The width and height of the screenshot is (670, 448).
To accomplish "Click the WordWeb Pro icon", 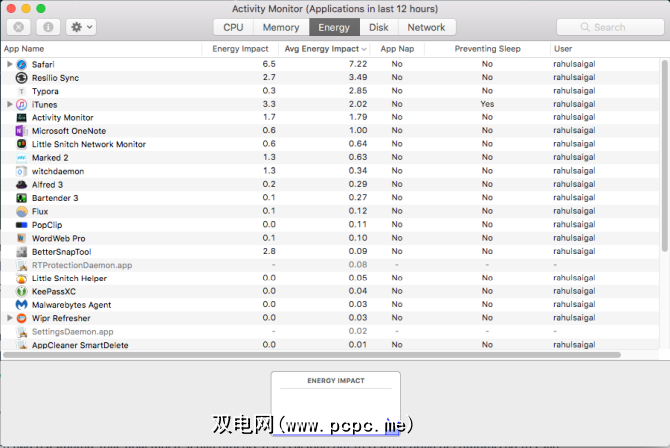I will (21, 238).
